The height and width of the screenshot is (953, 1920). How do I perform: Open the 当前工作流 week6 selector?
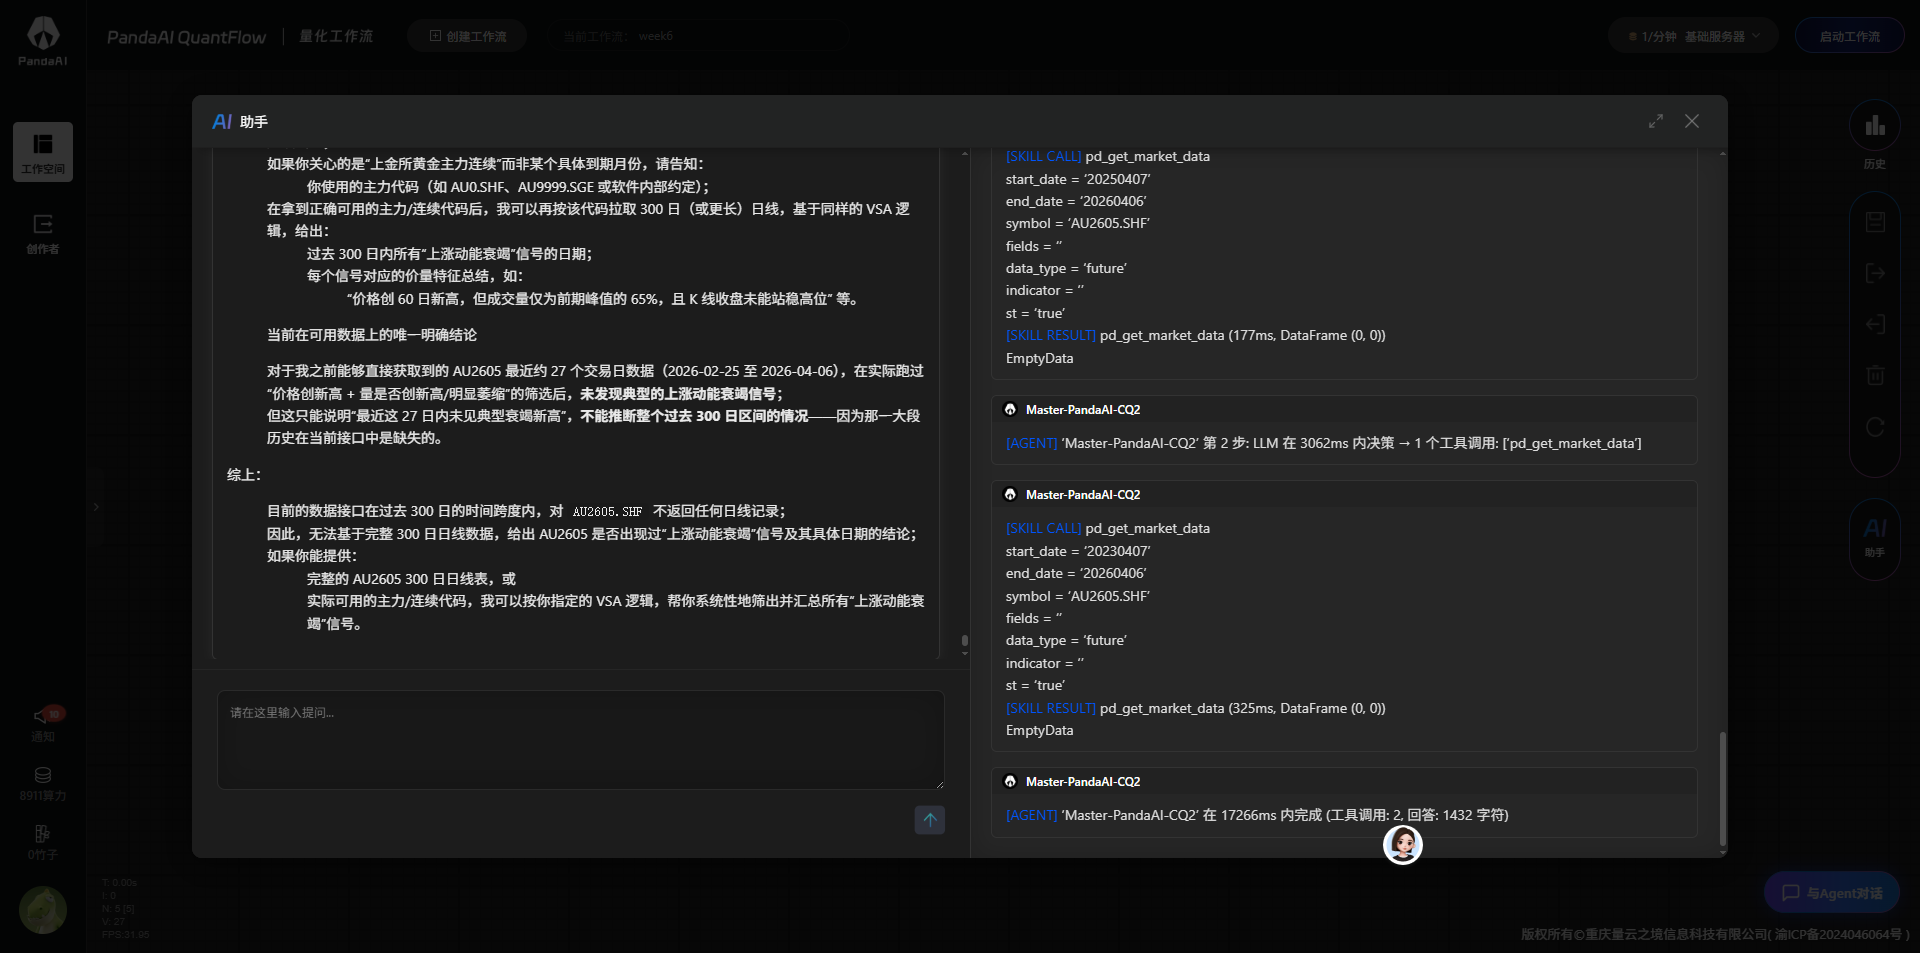(619, 36)
